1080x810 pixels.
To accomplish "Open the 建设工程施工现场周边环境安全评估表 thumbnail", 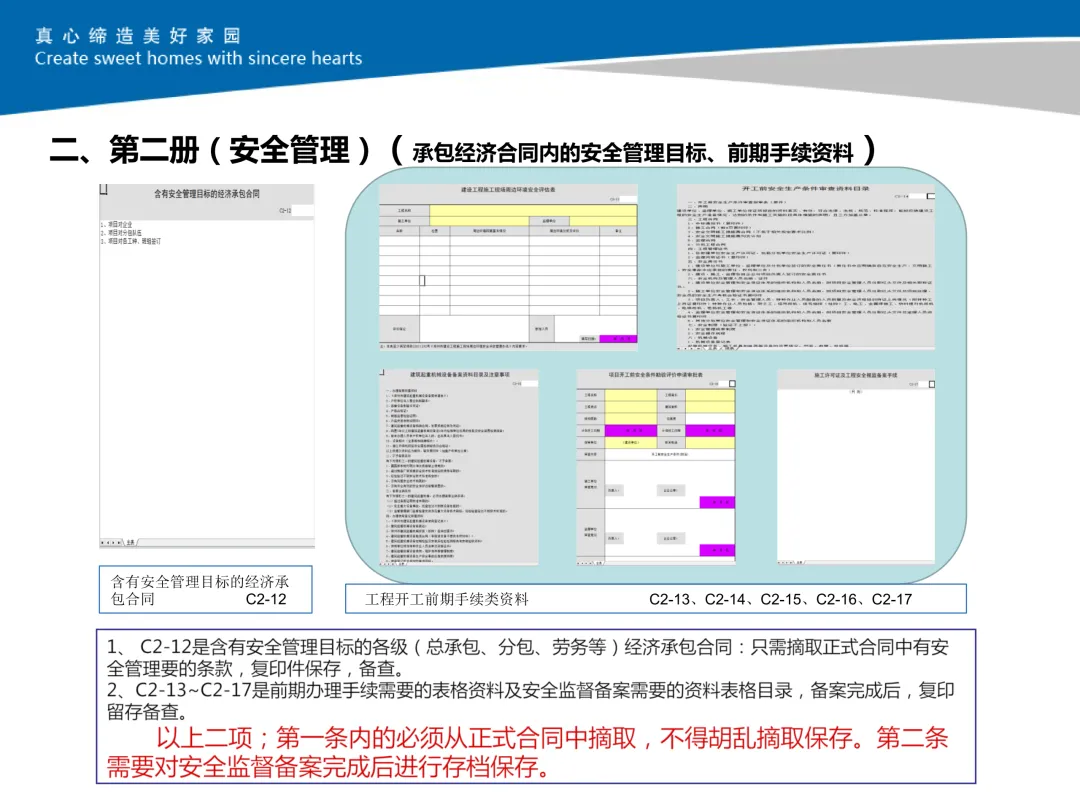I will [x=508, y=266].
